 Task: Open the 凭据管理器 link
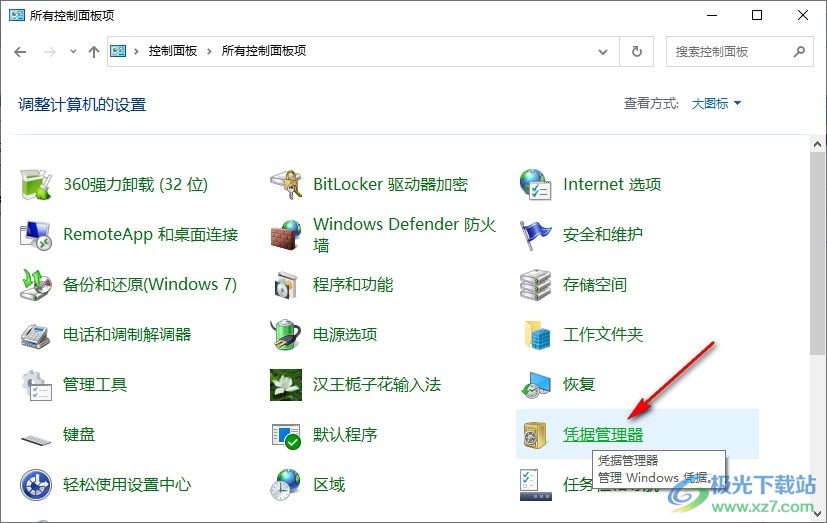(603, 434)
